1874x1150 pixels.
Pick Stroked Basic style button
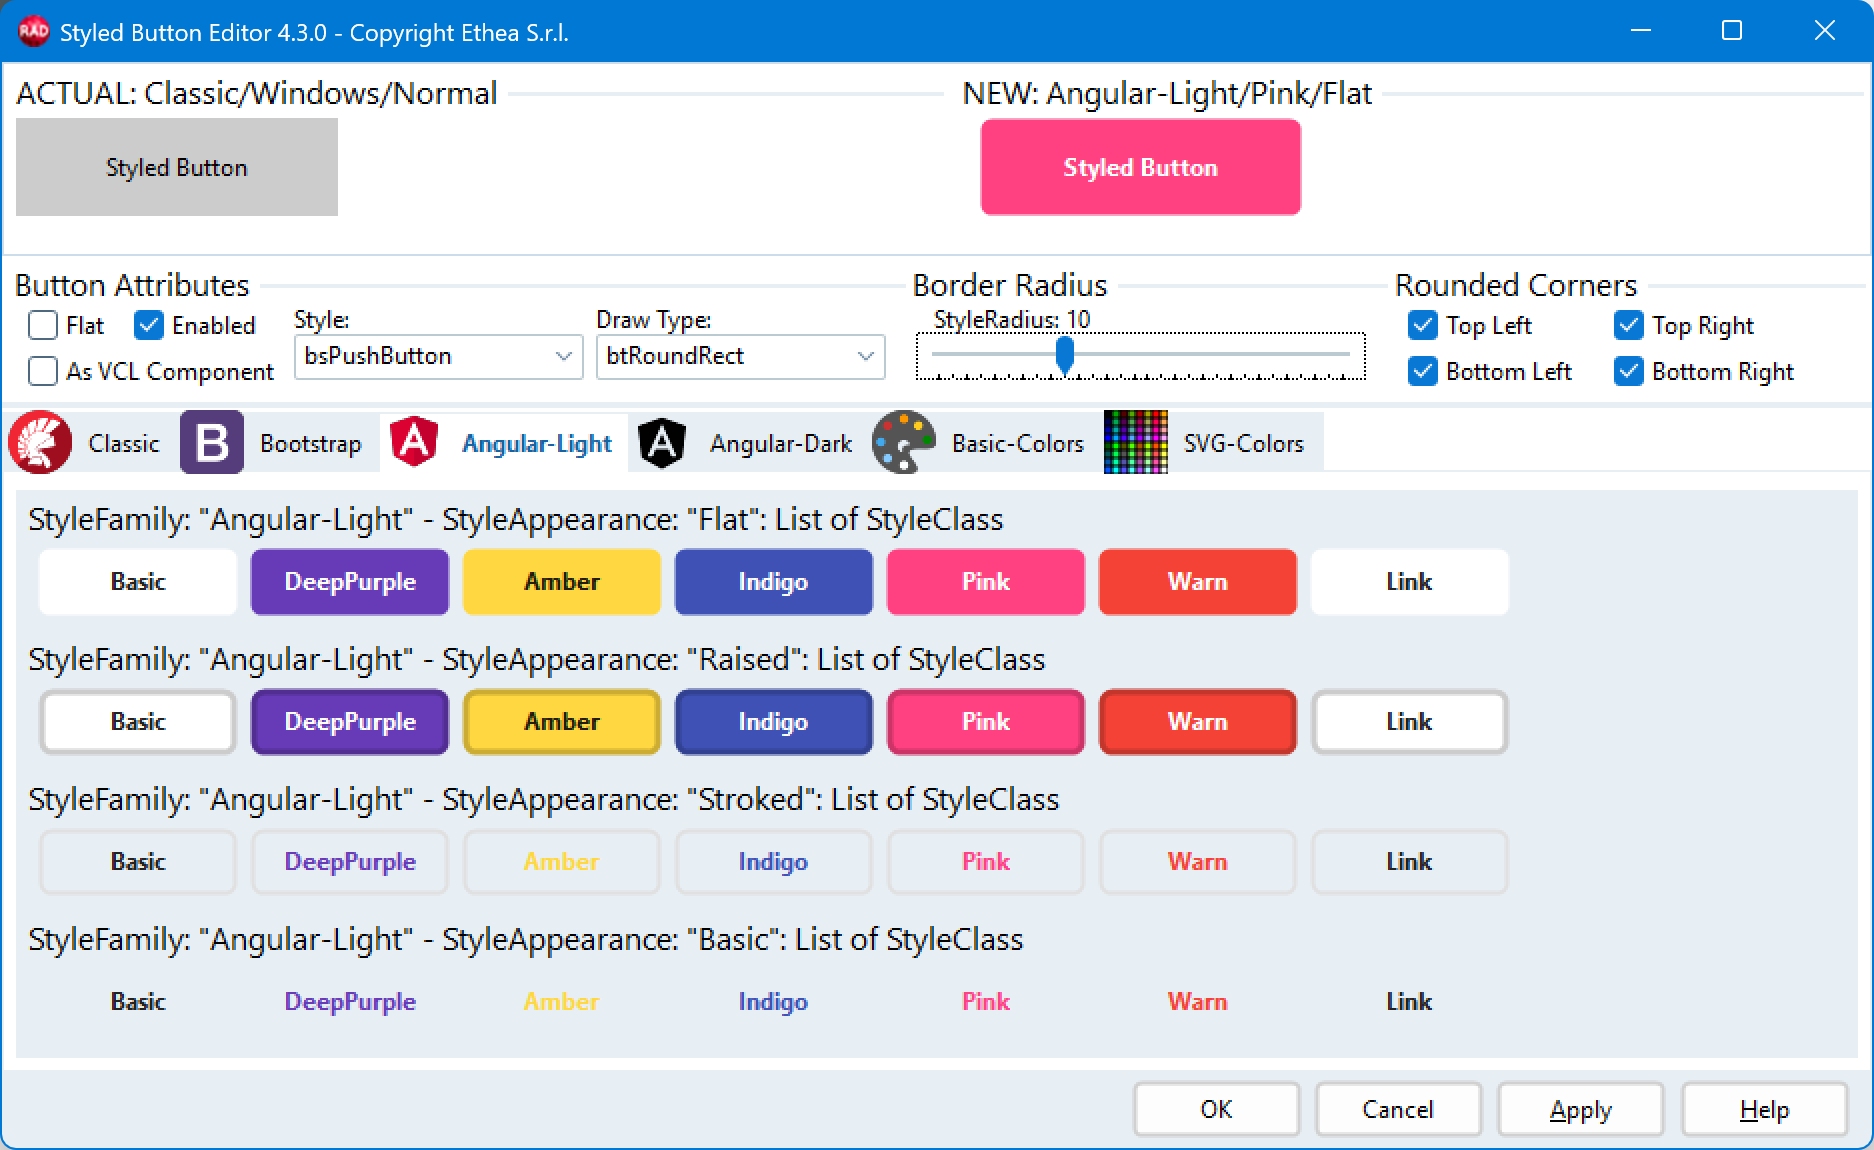138,862
